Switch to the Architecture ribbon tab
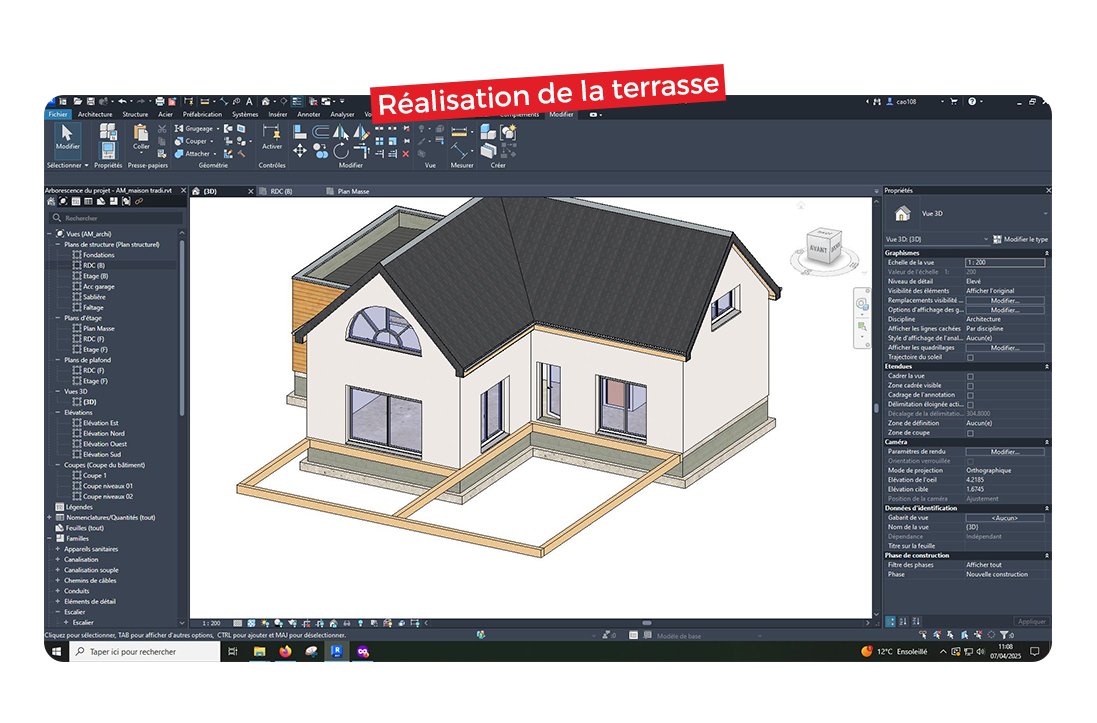Image resolution: width=1097 pixels, height=723 pixels. (x=95, y=114)
